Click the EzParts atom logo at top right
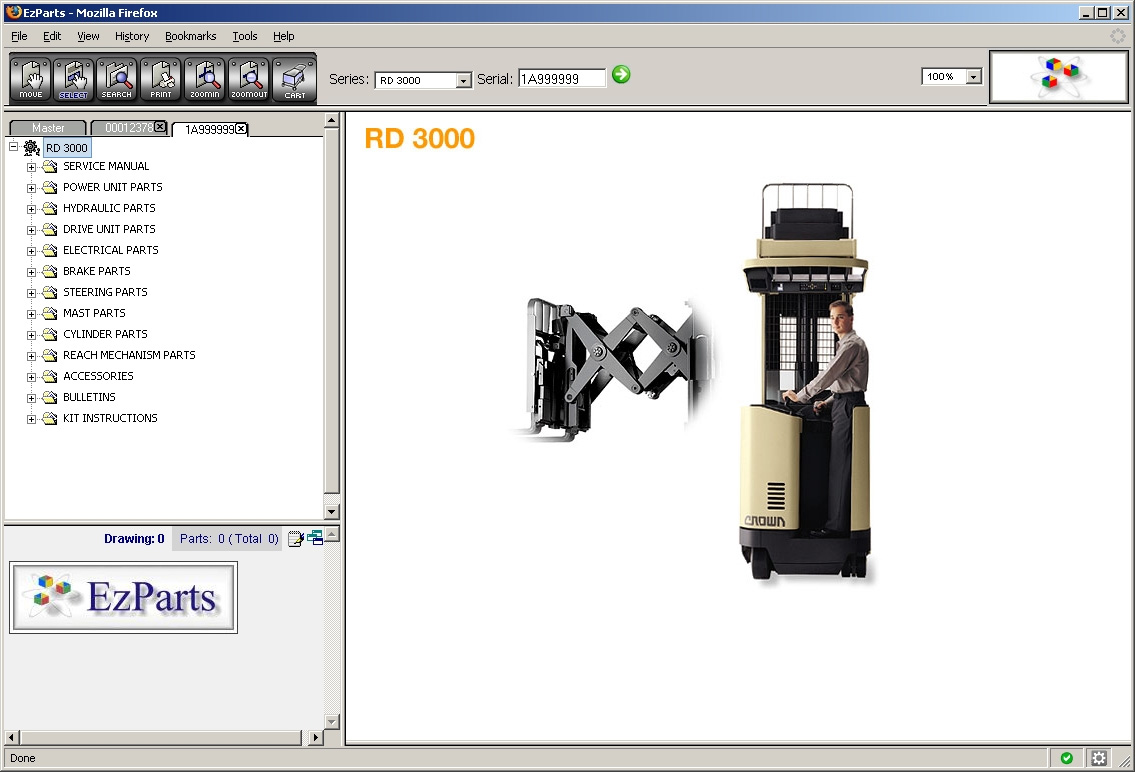1135x772 pixels. (x=1059, y=77)
